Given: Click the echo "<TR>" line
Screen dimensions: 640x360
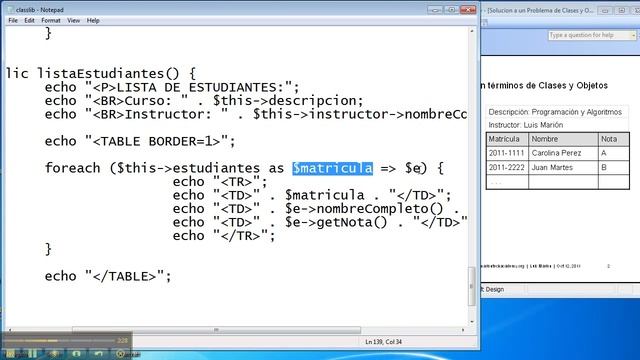Looking at the screenshot, I should click(220, 182).
